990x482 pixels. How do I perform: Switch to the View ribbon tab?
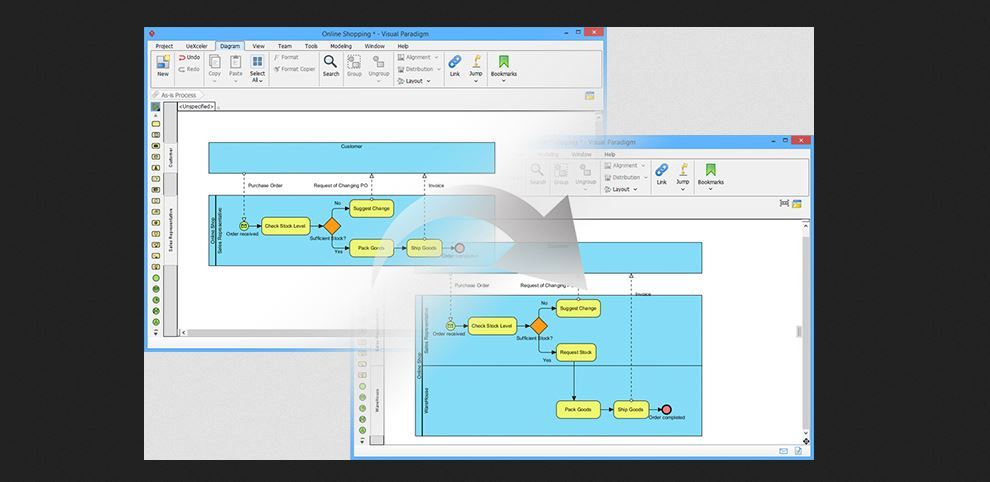258,46
